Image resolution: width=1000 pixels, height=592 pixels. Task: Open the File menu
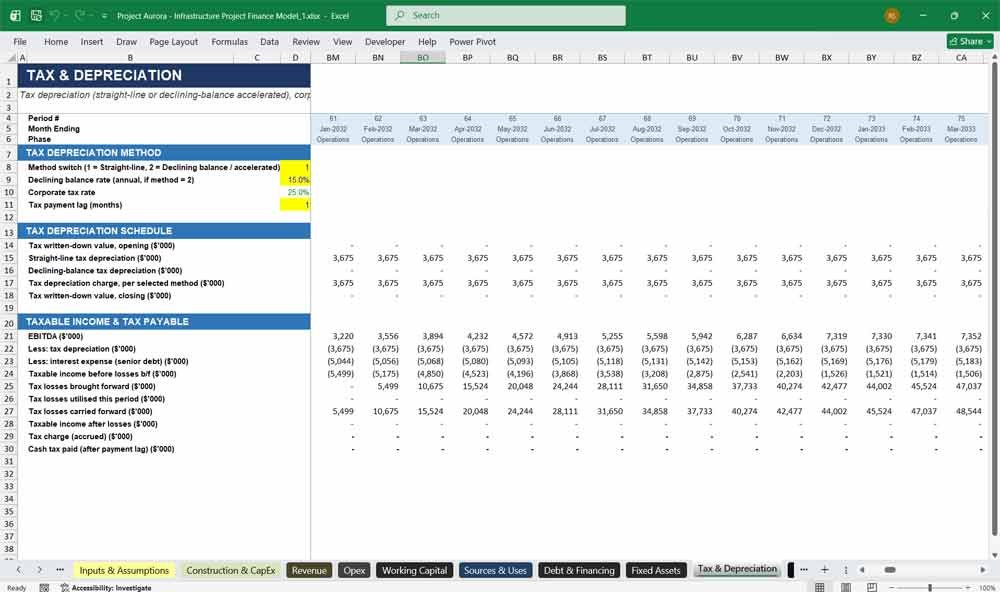20,41
